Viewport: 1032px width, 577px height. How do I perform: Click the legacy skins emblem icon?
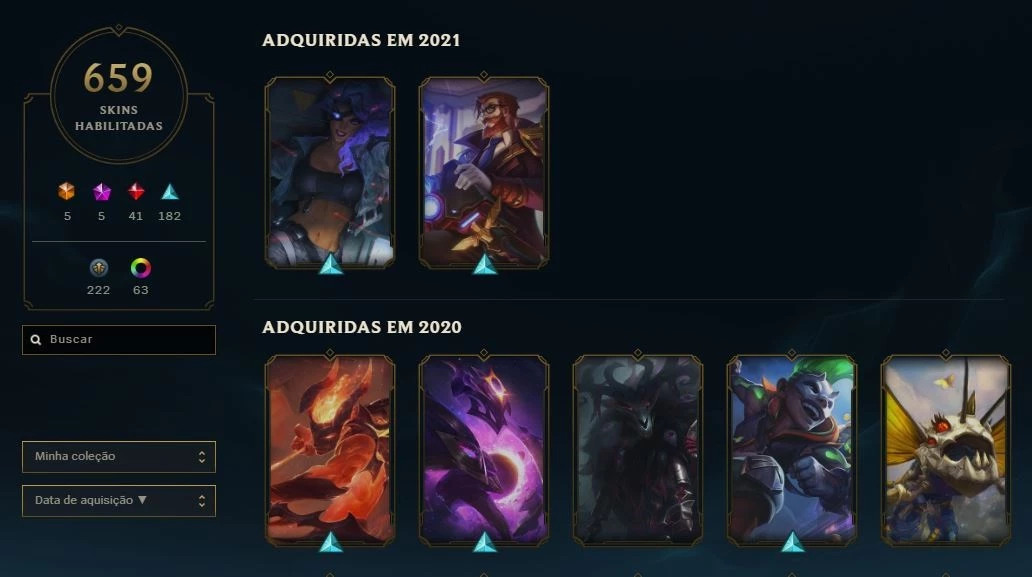coord(99,268)
